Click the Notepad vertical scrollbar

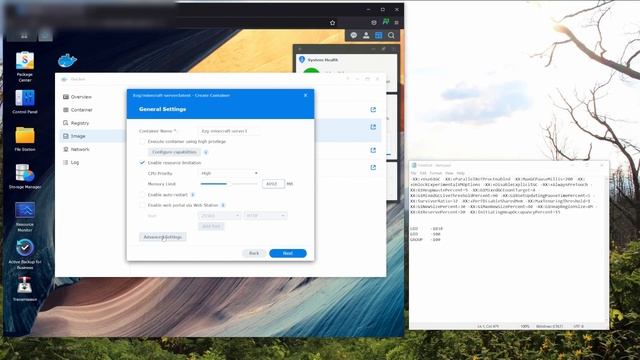pyautogui.click(x=607, y=250)
